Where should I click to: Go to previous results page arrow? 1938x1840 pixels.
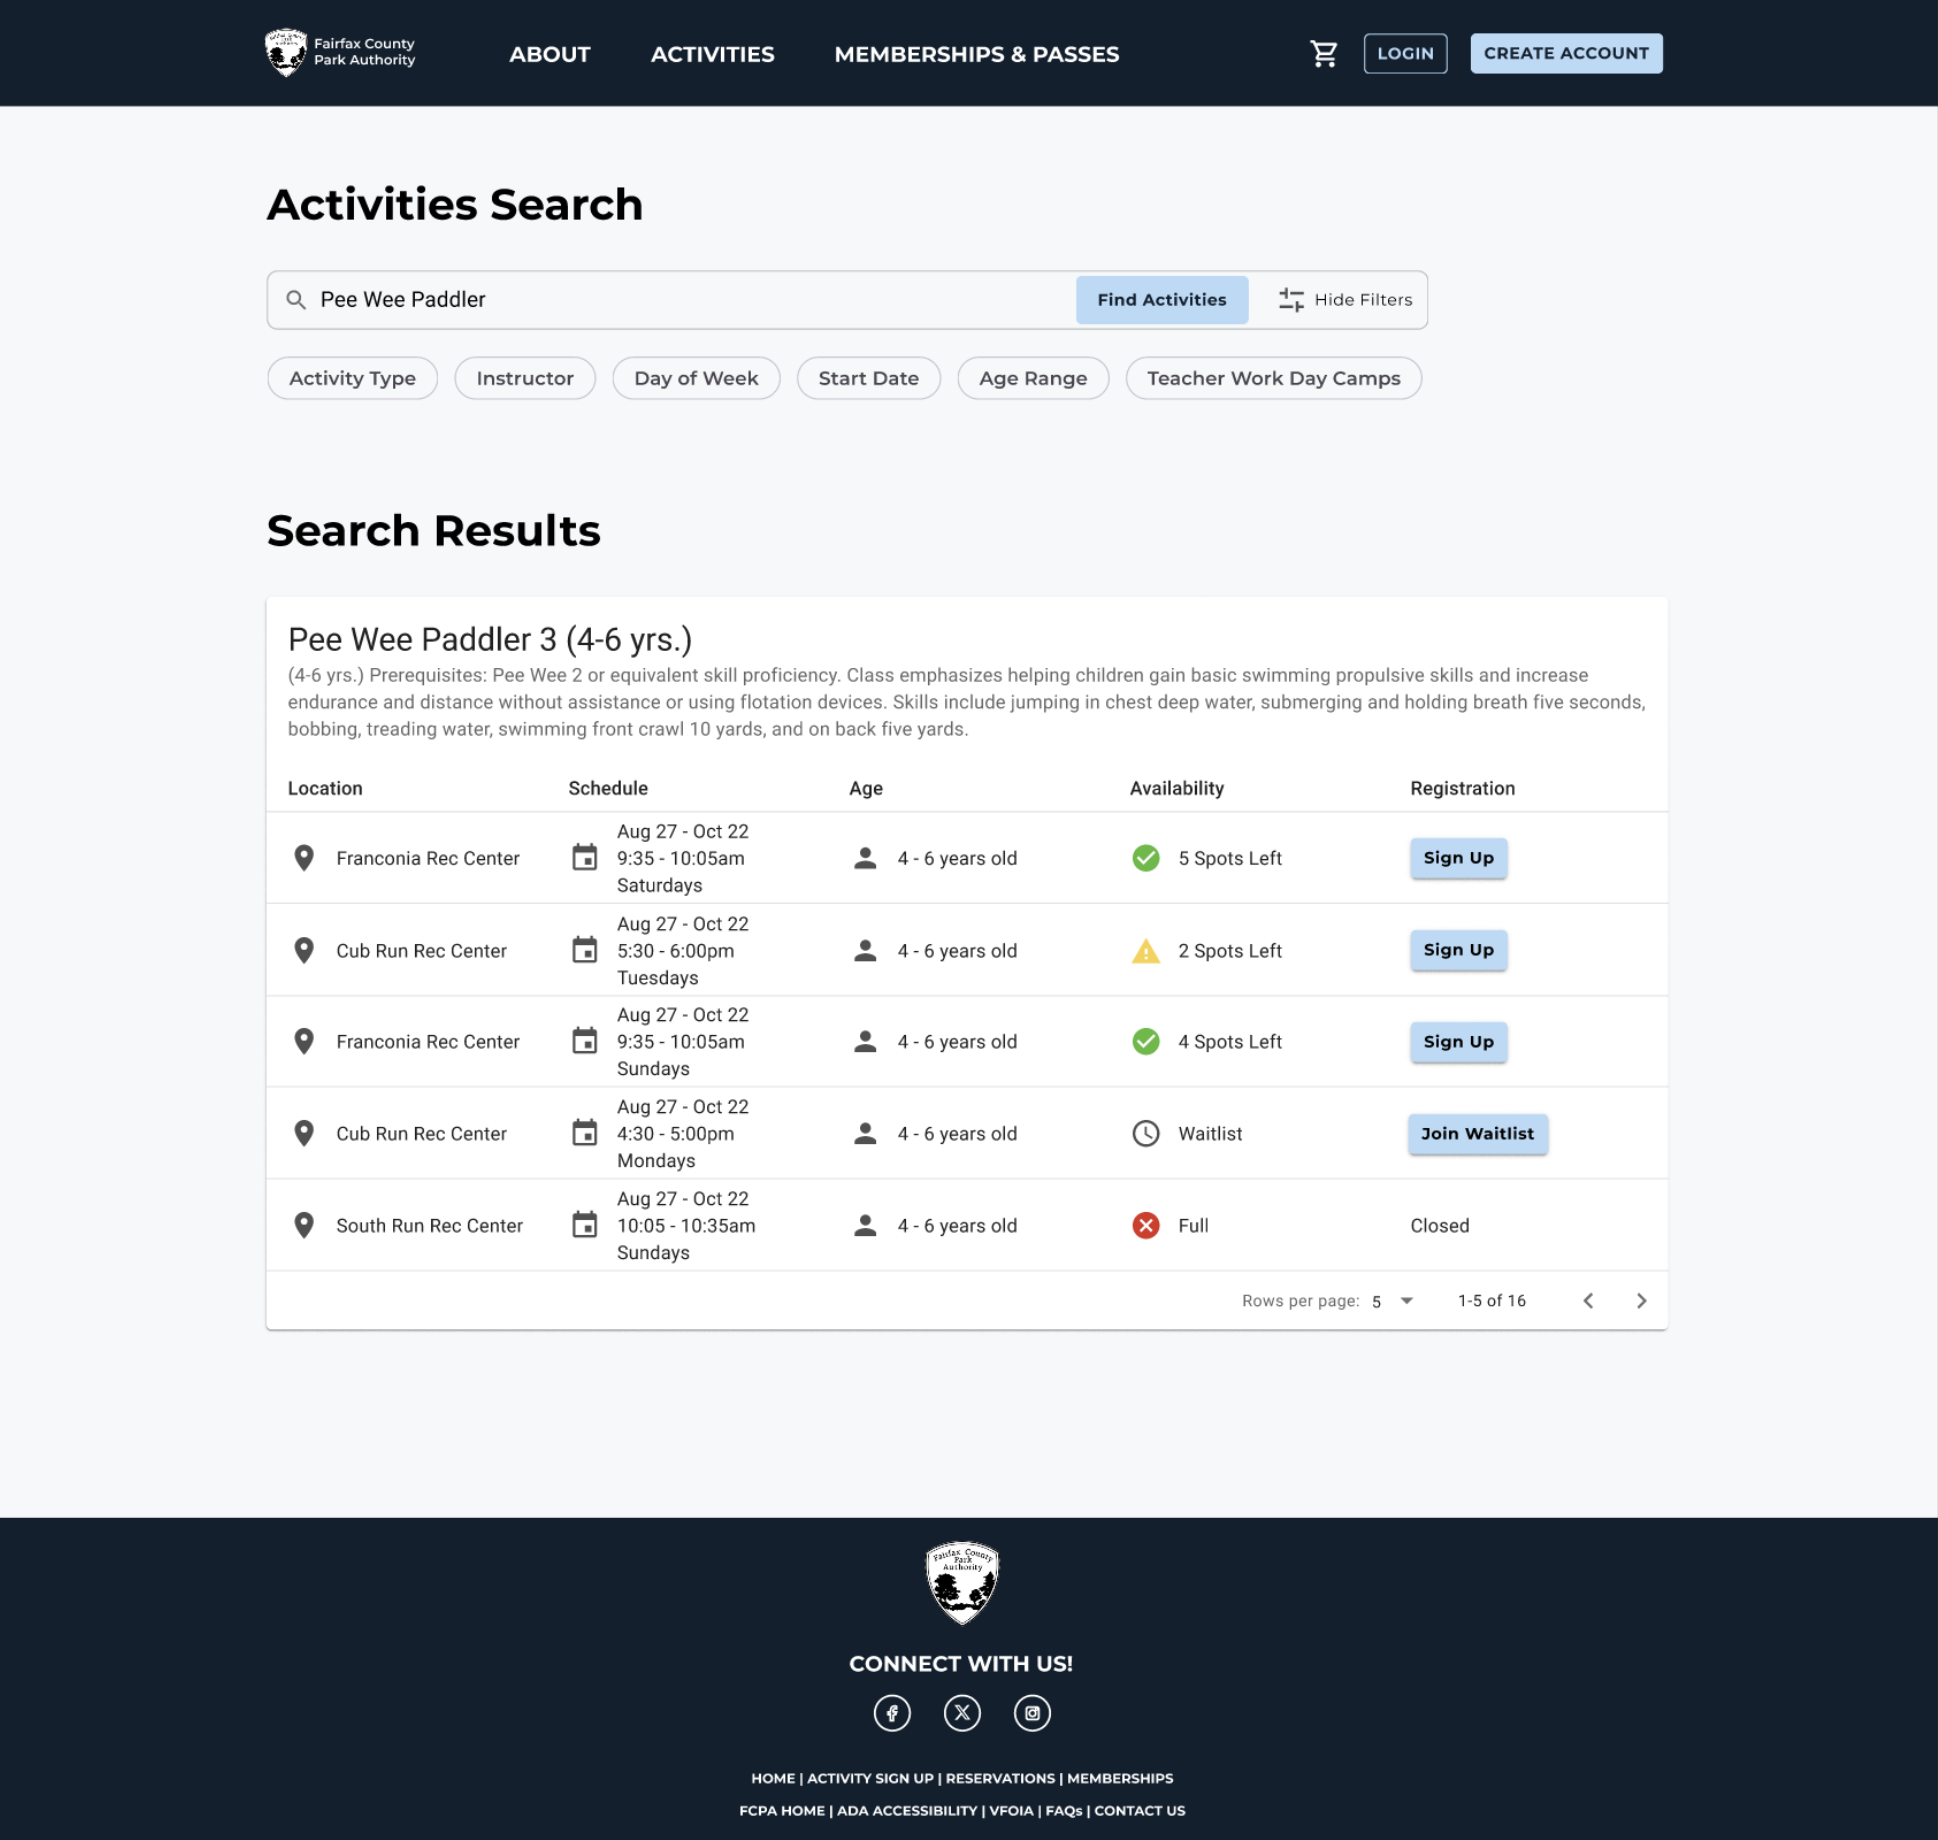click(x=1588, y=1301)
